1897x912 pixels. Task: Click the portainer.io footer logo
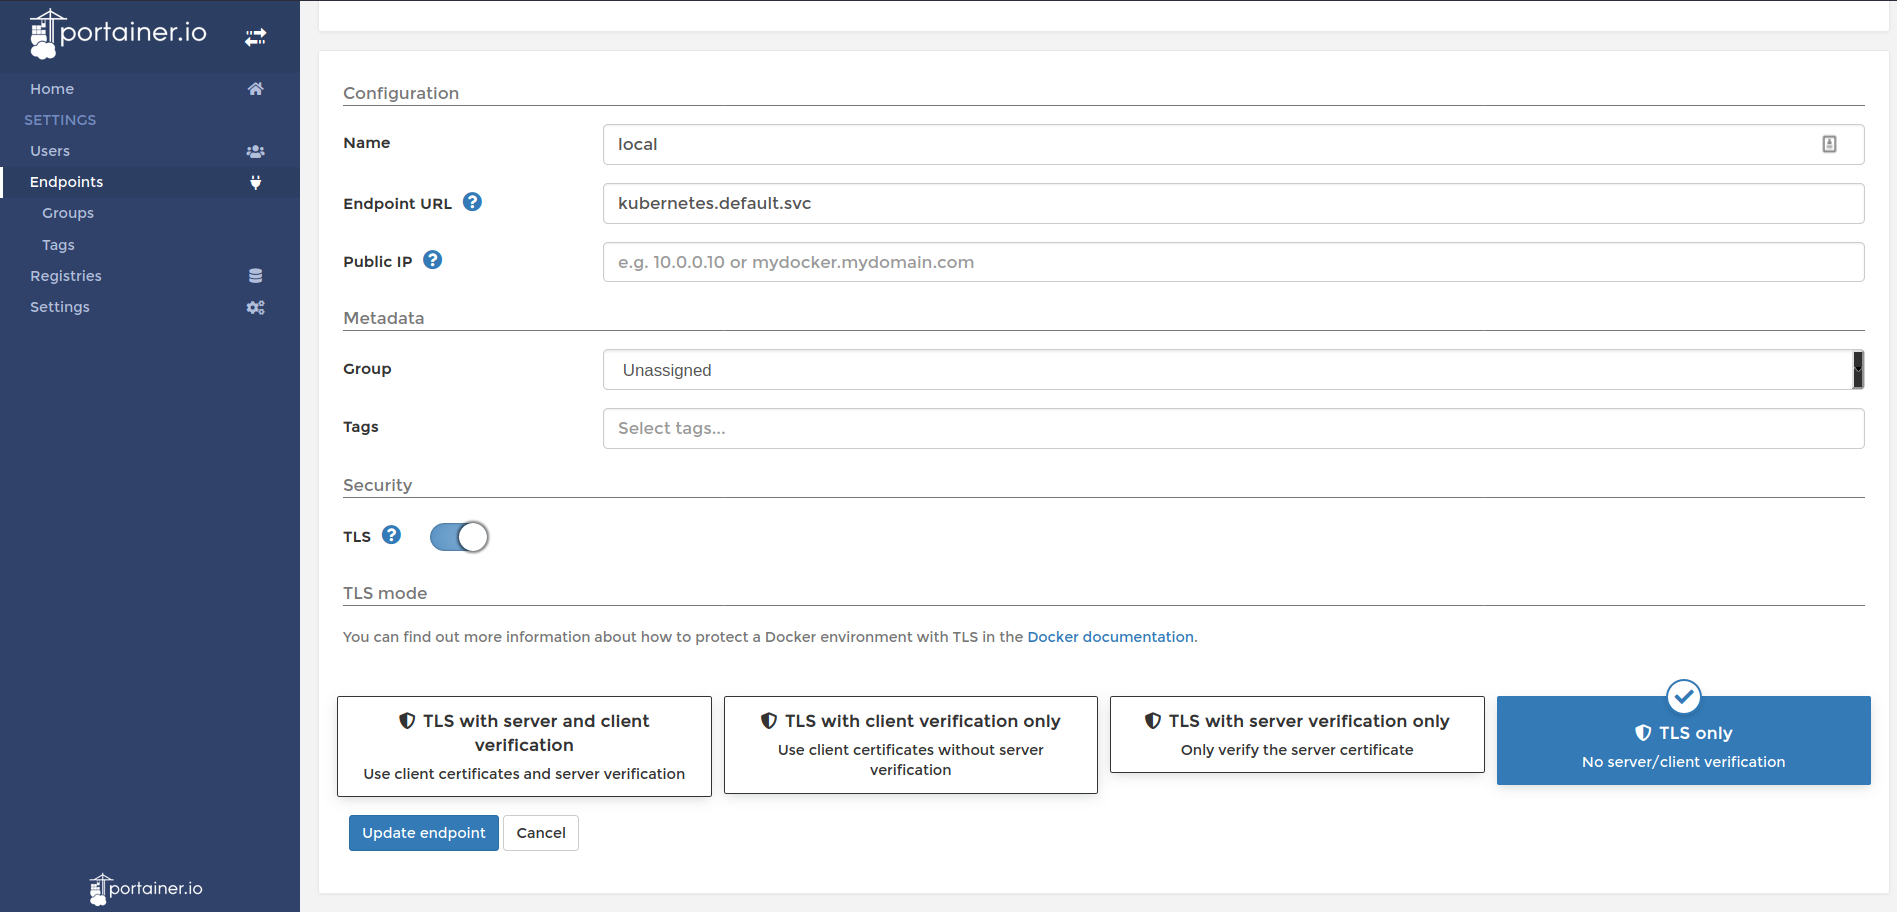coord(146,888)
